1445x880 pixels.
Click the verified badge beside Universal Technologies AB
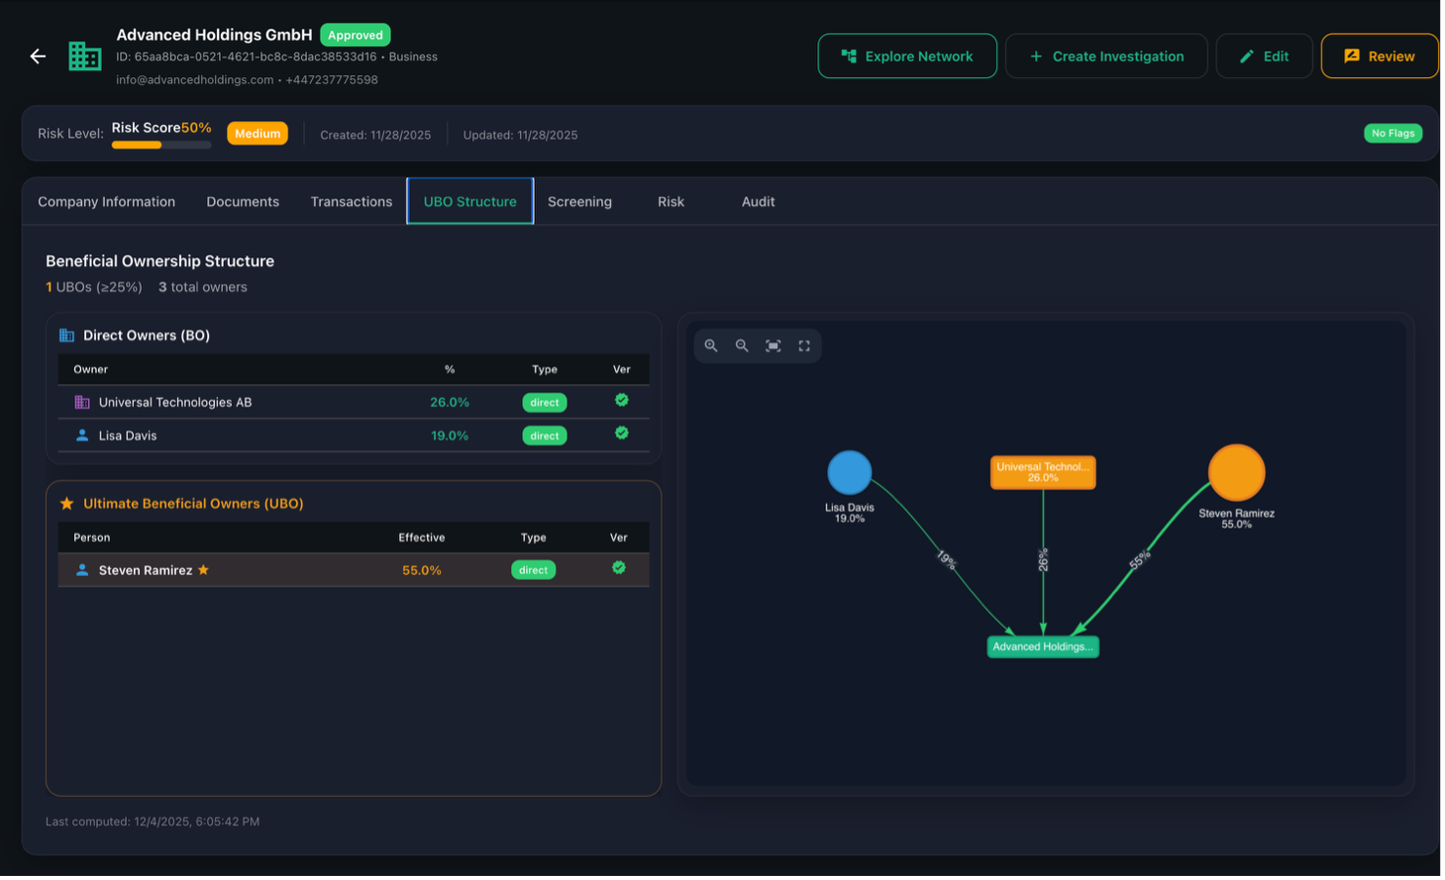coord(621,401)
